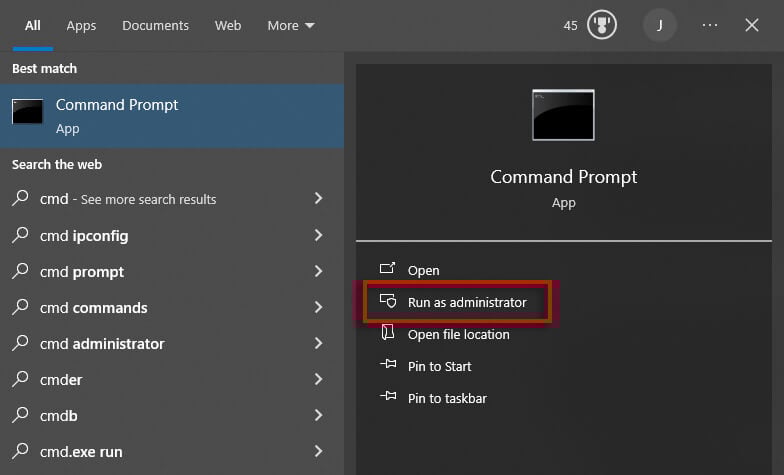Open the three-dot options menu
The image size is (784, 475).
coord(710,25)
